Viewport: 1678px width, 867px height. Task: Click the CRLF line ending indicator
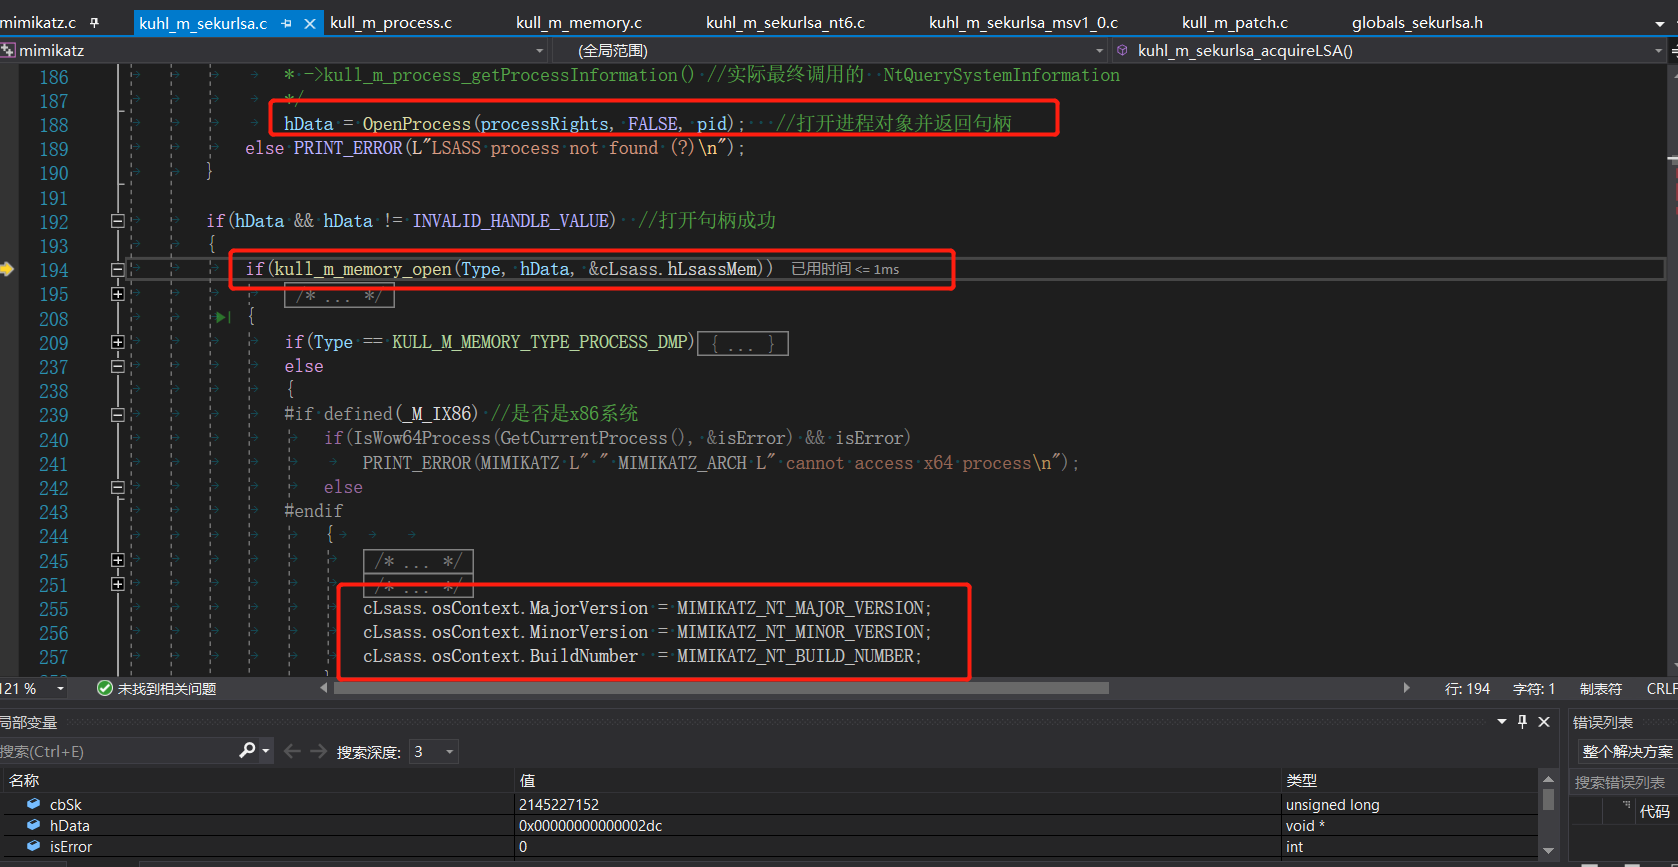pyautogui.click(x=1662, y=689)
